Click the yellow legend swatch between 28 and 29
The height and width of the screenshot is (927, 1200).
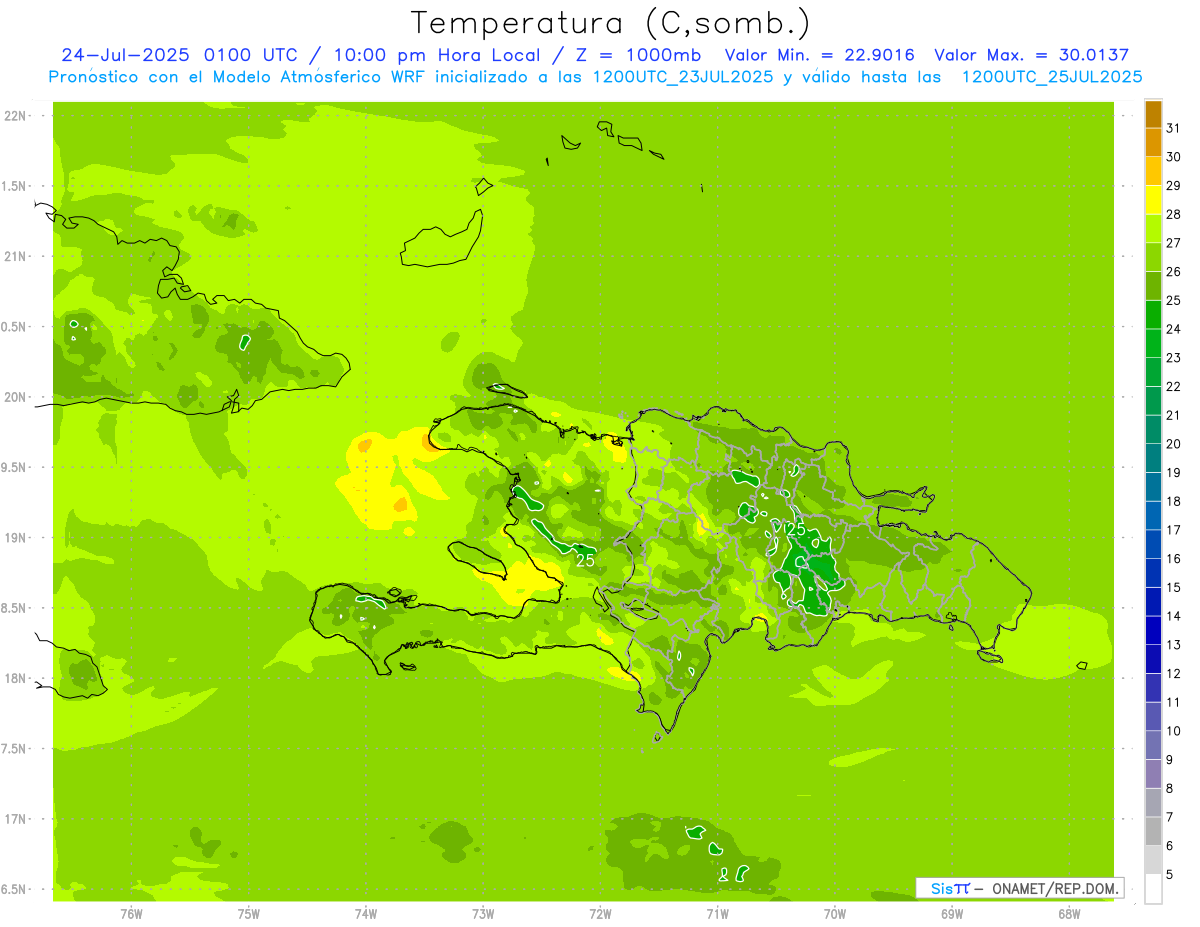[1153, 200]
